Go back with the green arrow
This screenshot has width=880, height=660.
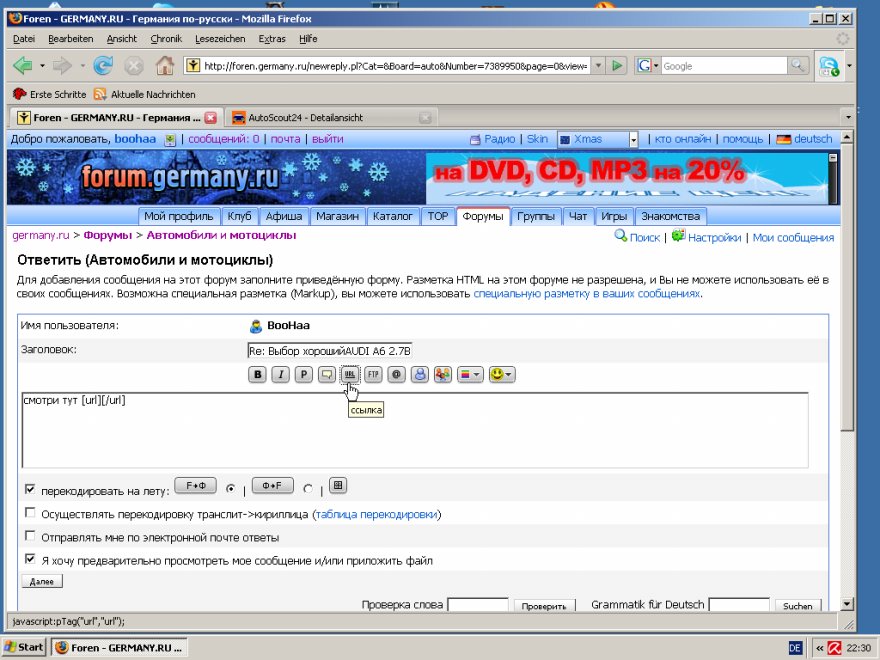[22, 66]
